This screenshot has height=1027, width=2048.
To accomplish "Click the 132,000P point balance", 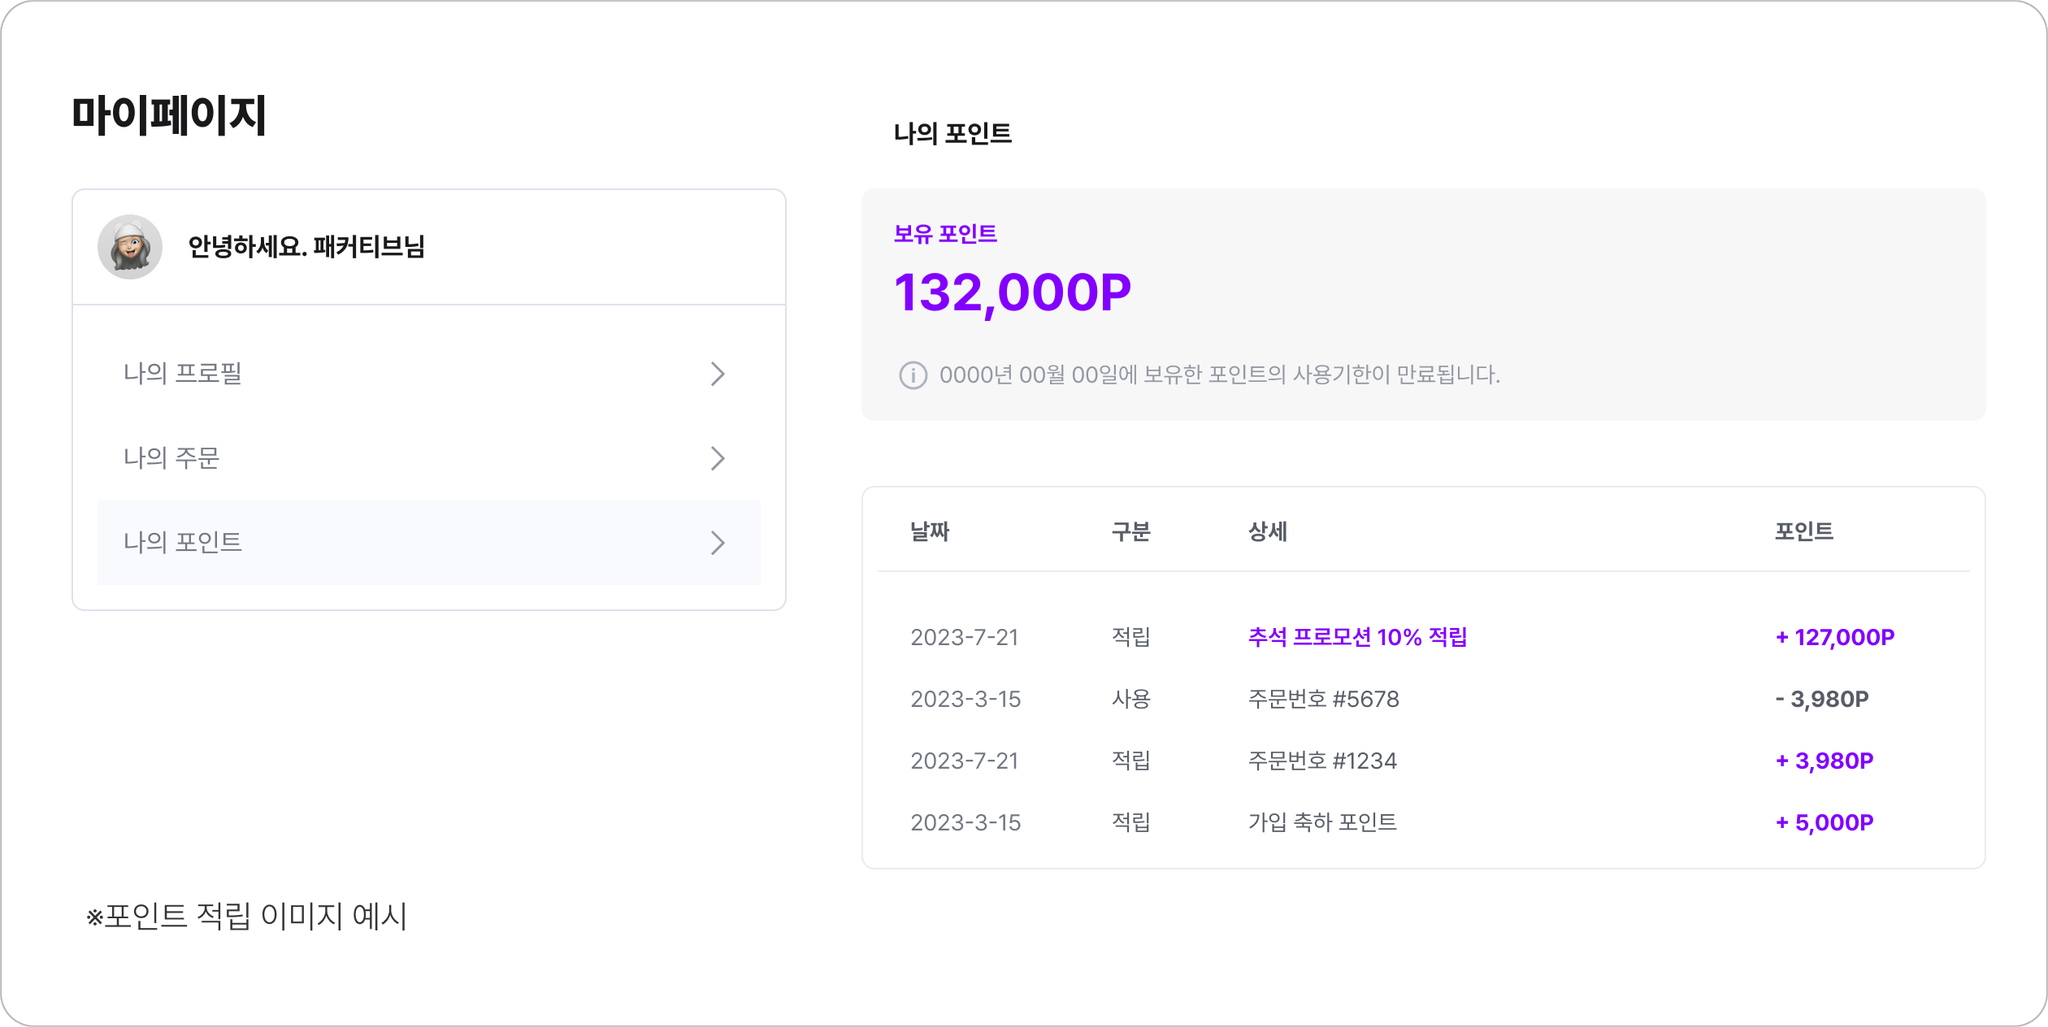I will [1012, 293].
